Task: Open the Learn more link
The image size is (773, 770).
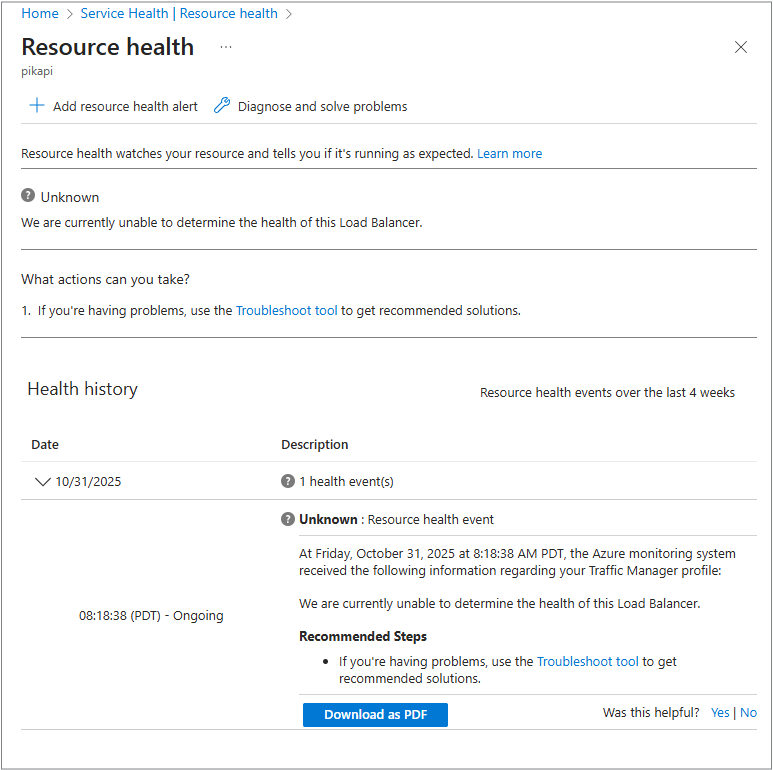Action: click(x=509, y=154)
